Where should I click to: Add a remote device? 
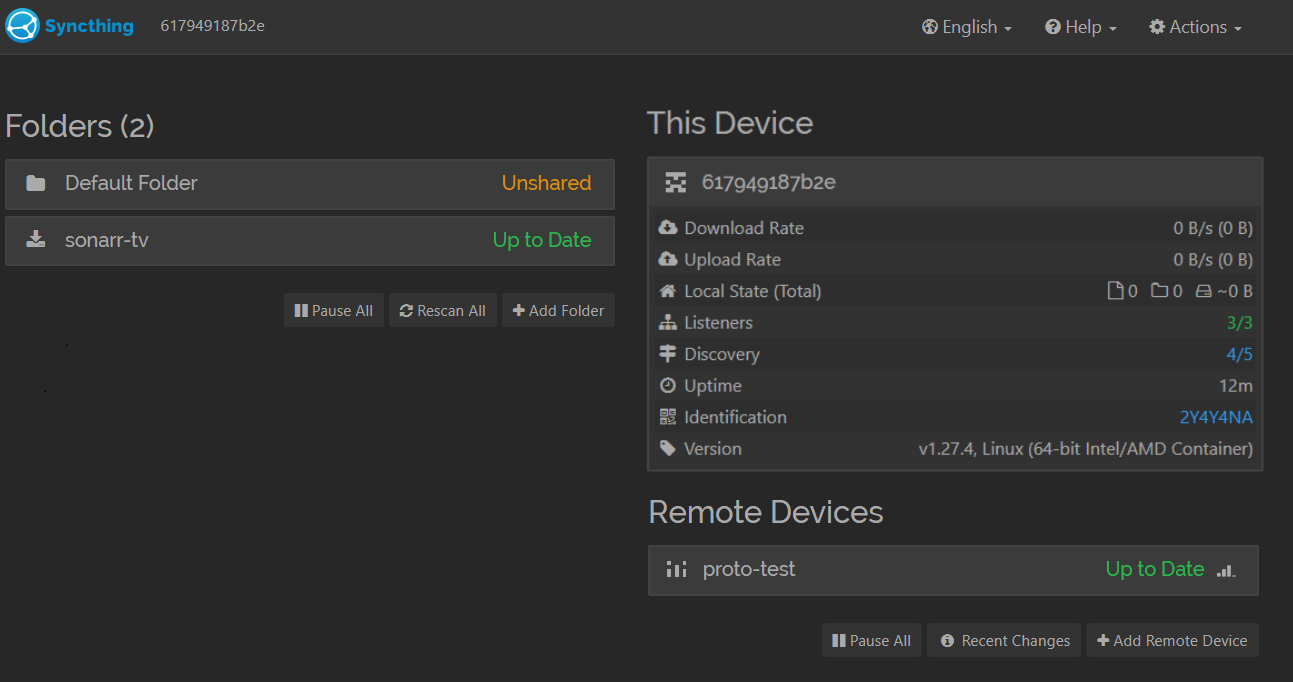[1172, 640]
